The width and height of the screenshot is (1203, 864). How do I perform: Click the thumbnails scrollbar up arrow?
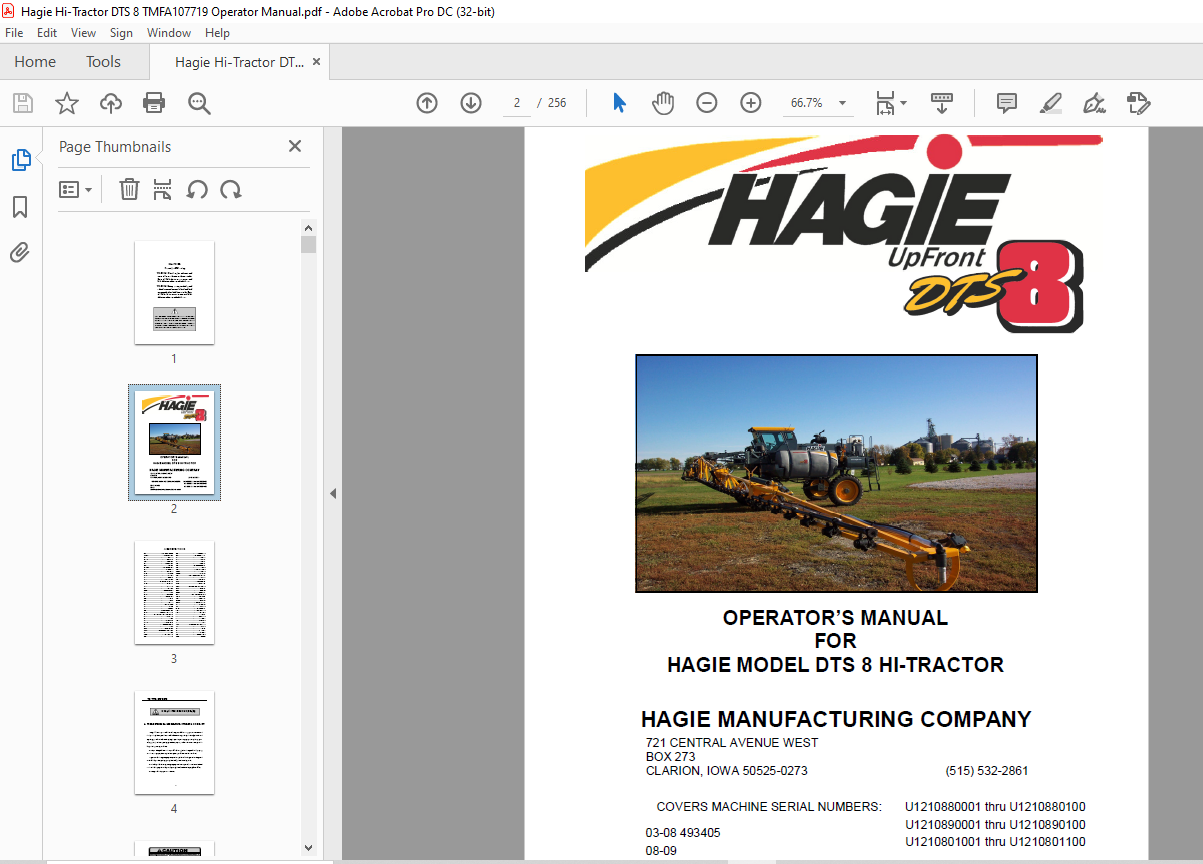point(309,227)
